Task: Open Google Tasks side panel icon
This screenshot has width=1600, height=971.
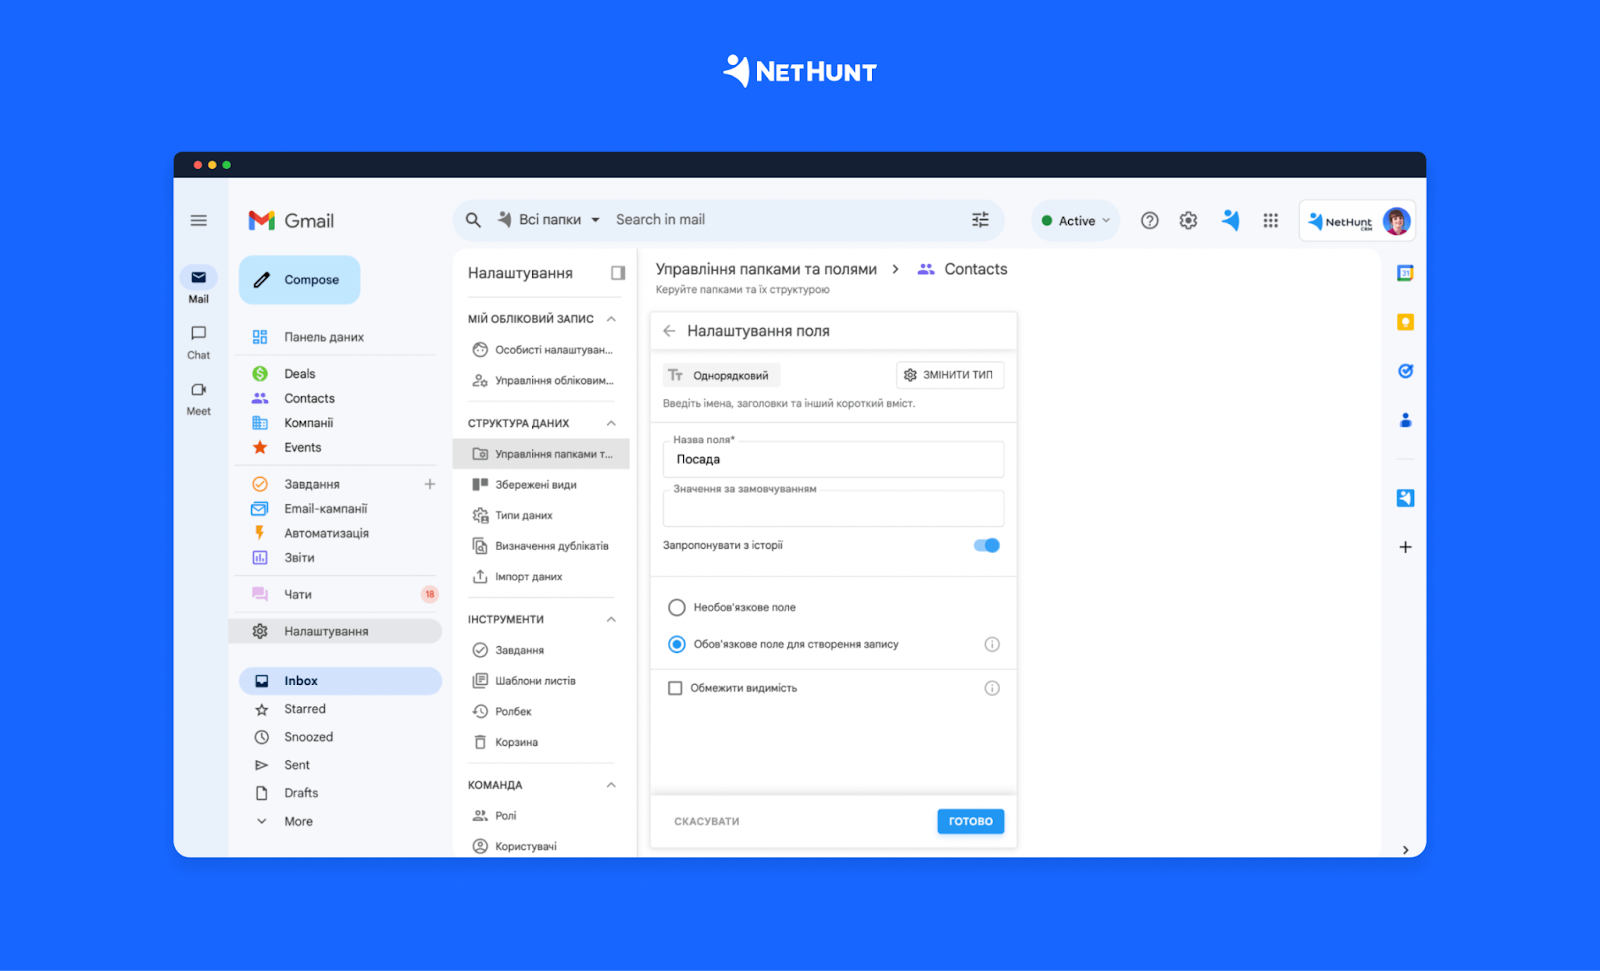Action: [1405, 371]
